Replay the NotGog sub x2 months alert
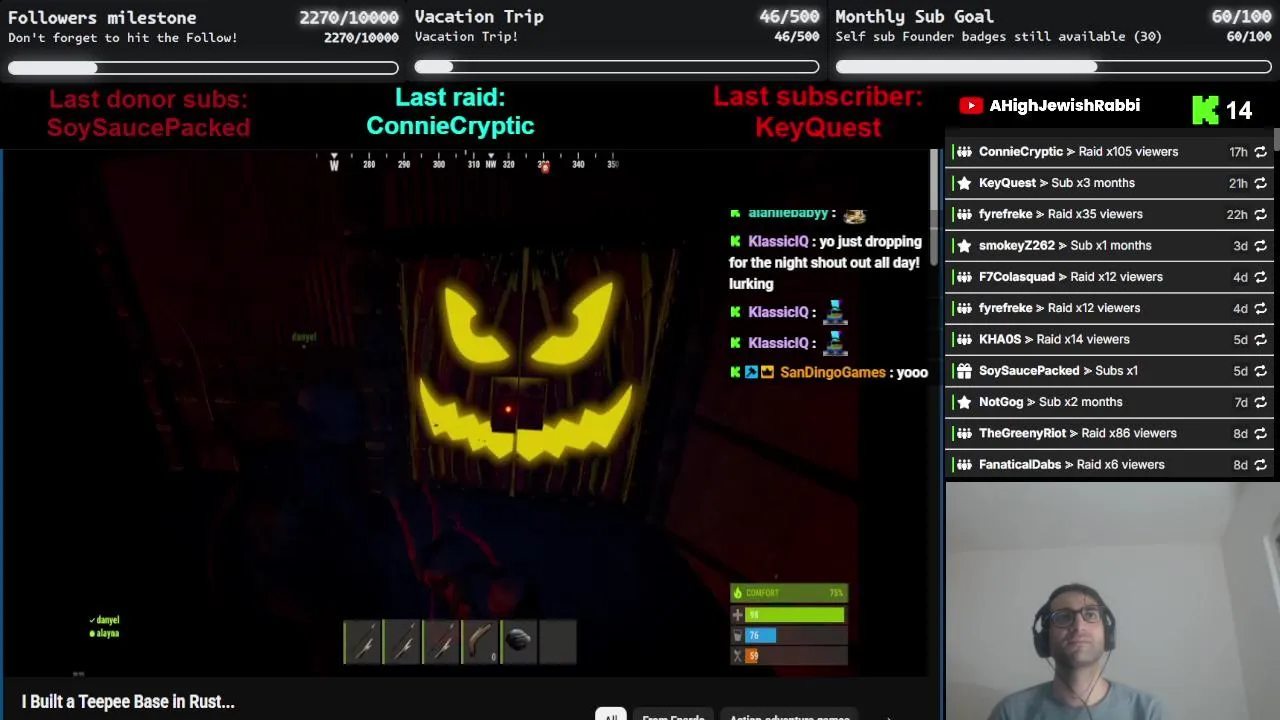The image size is (1280, 720). pyautogui.click(x=1260, y=402)
